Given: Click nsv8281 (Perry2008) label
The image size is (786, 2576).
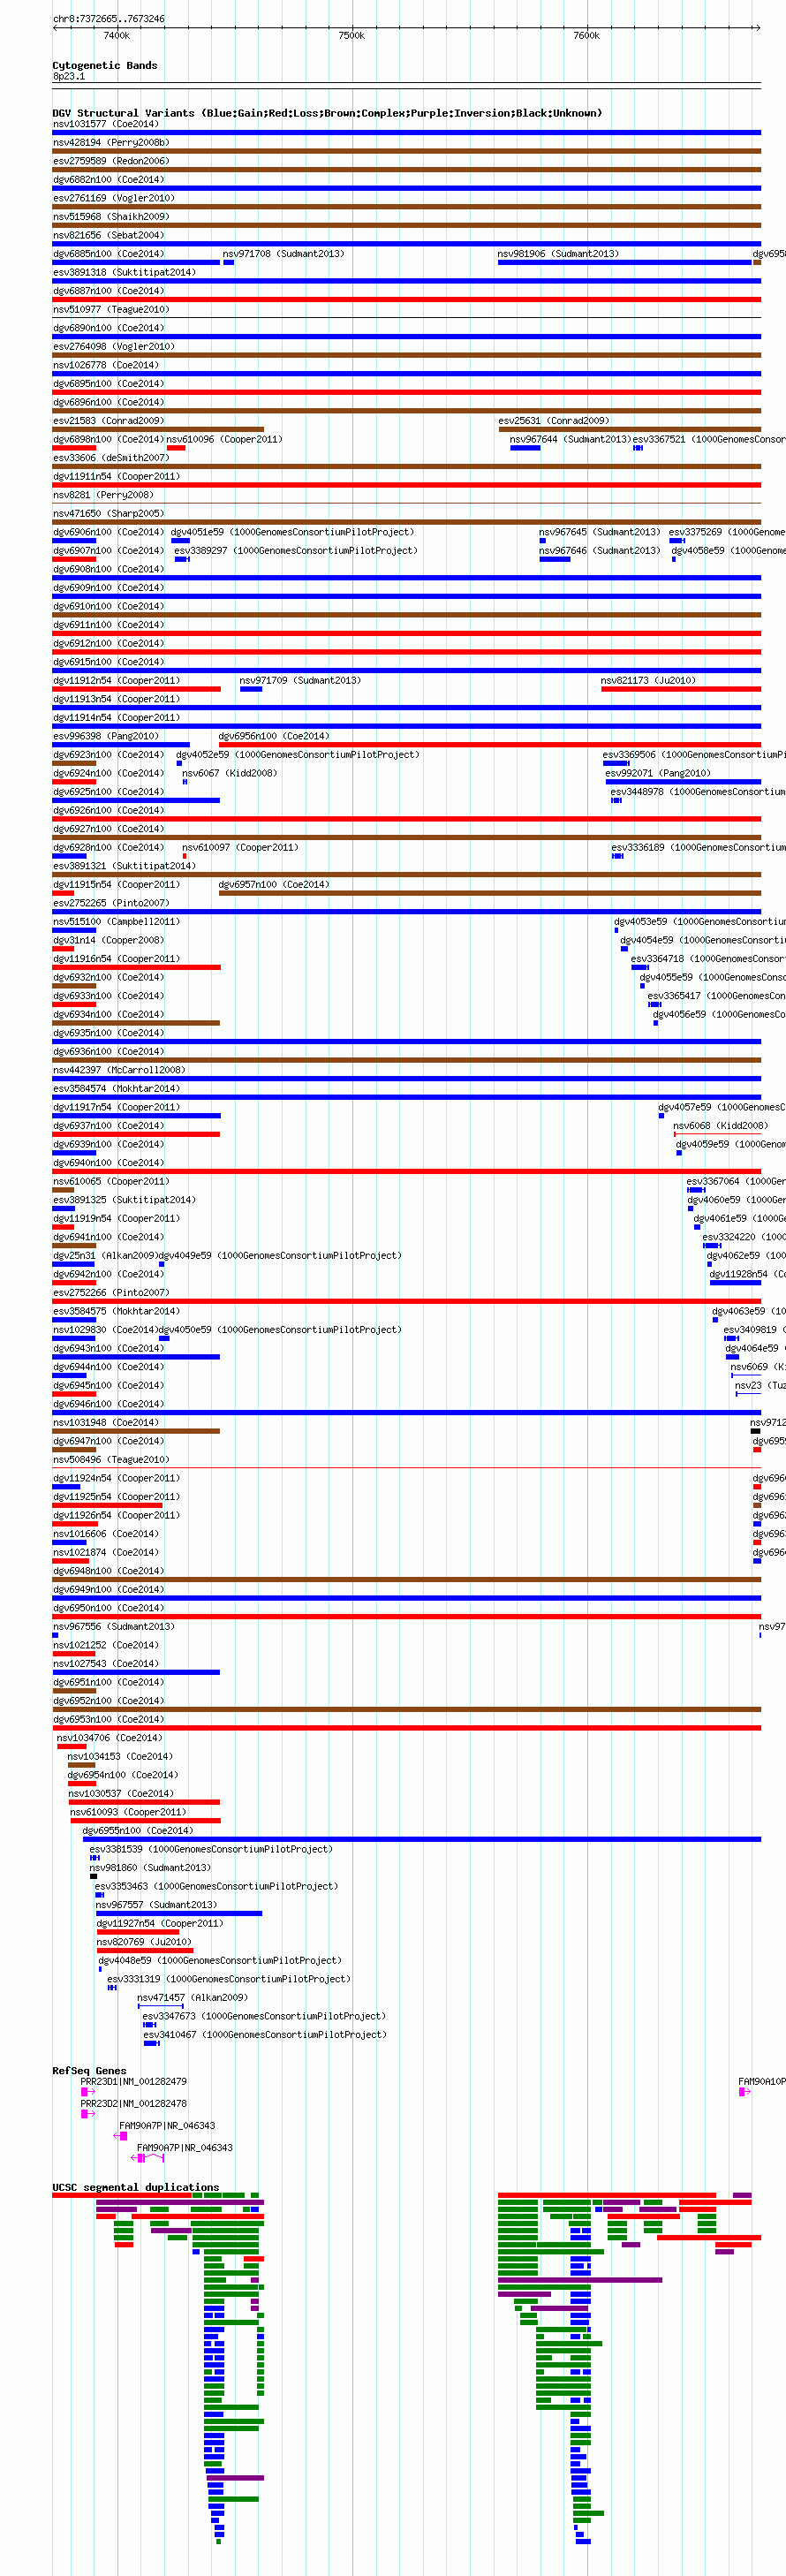Looking at the screenshot, I should pyautogui.click(x=103, y=495).
